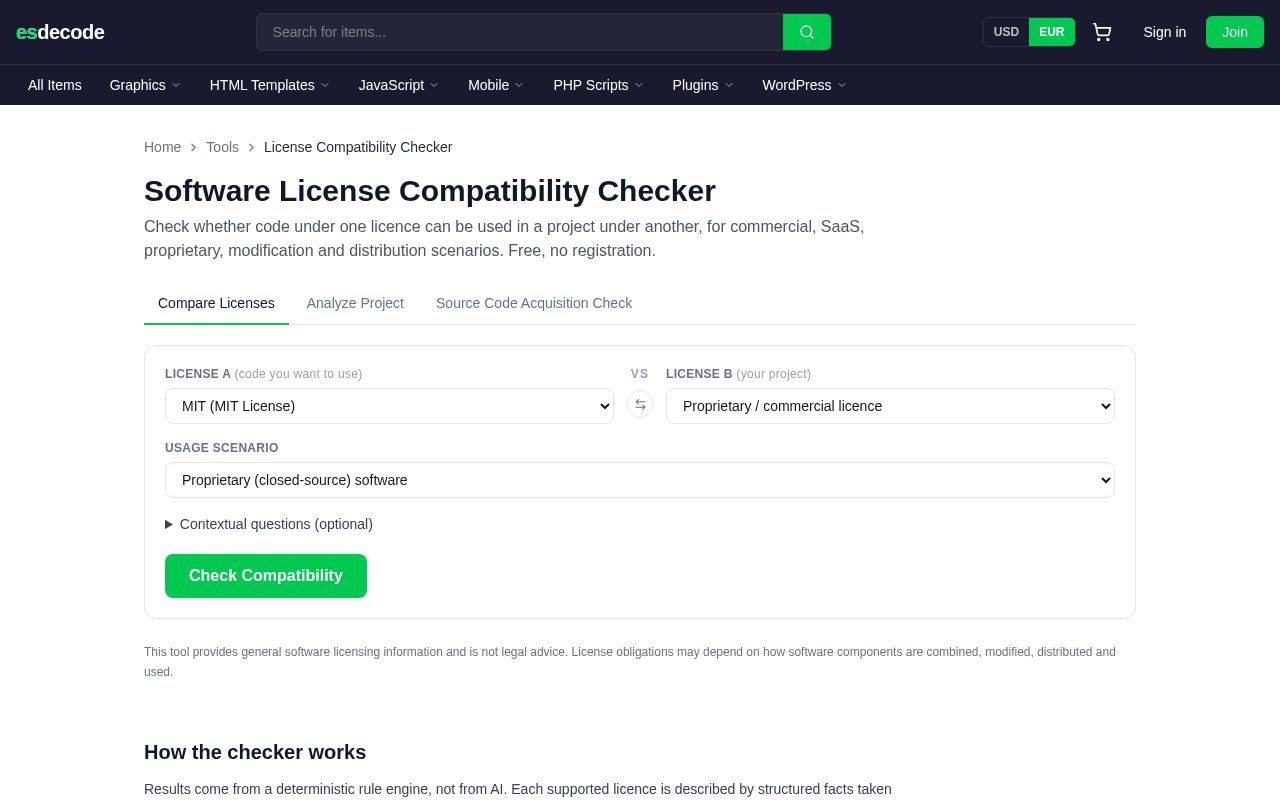The width and height of the screenshot is (1280, 800).
Task: Expand the Mobile menu
Action: click(x=496, y=85)
